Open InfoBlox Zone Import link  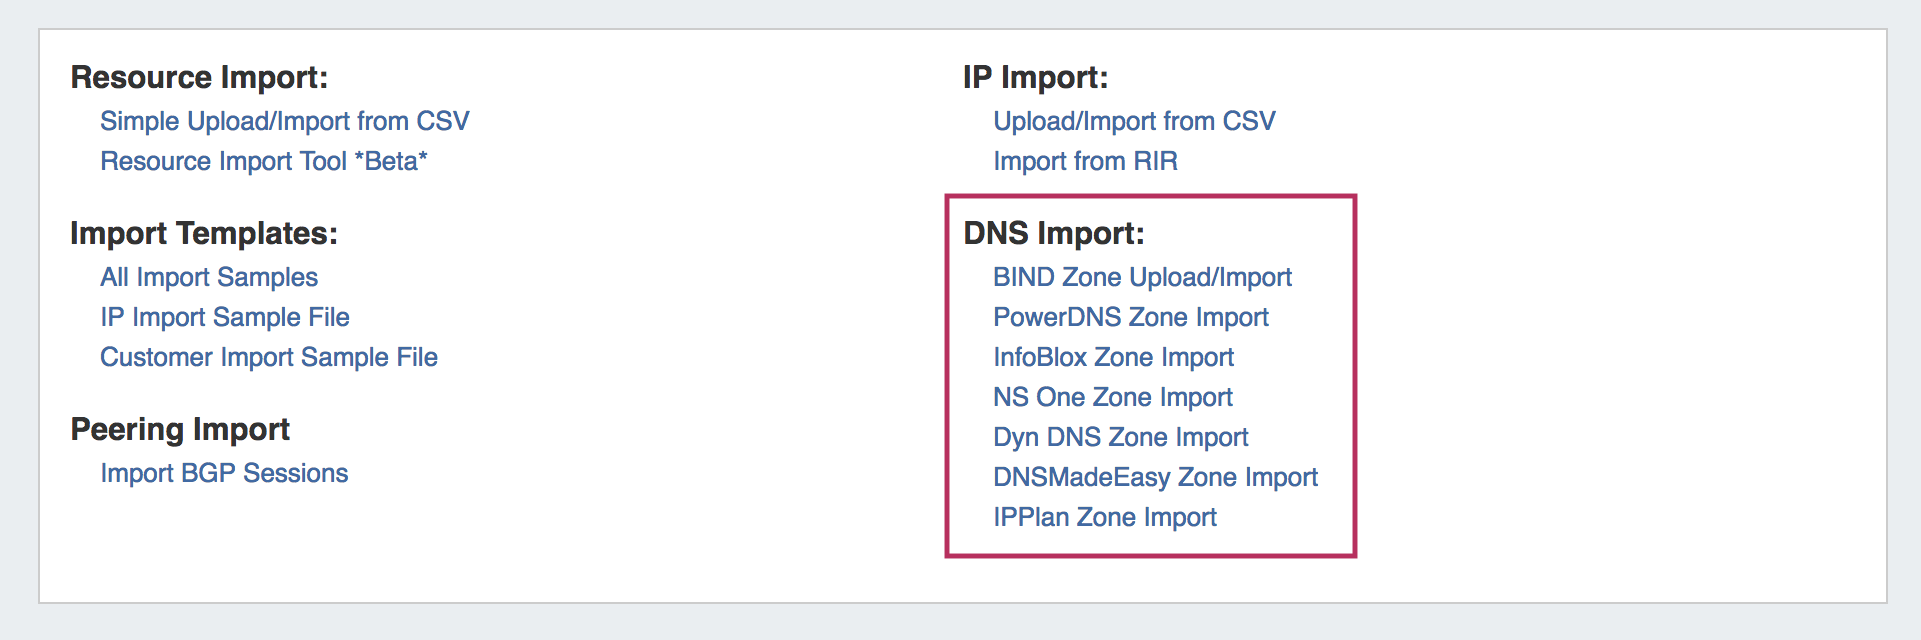click(x=1113, y=357)
